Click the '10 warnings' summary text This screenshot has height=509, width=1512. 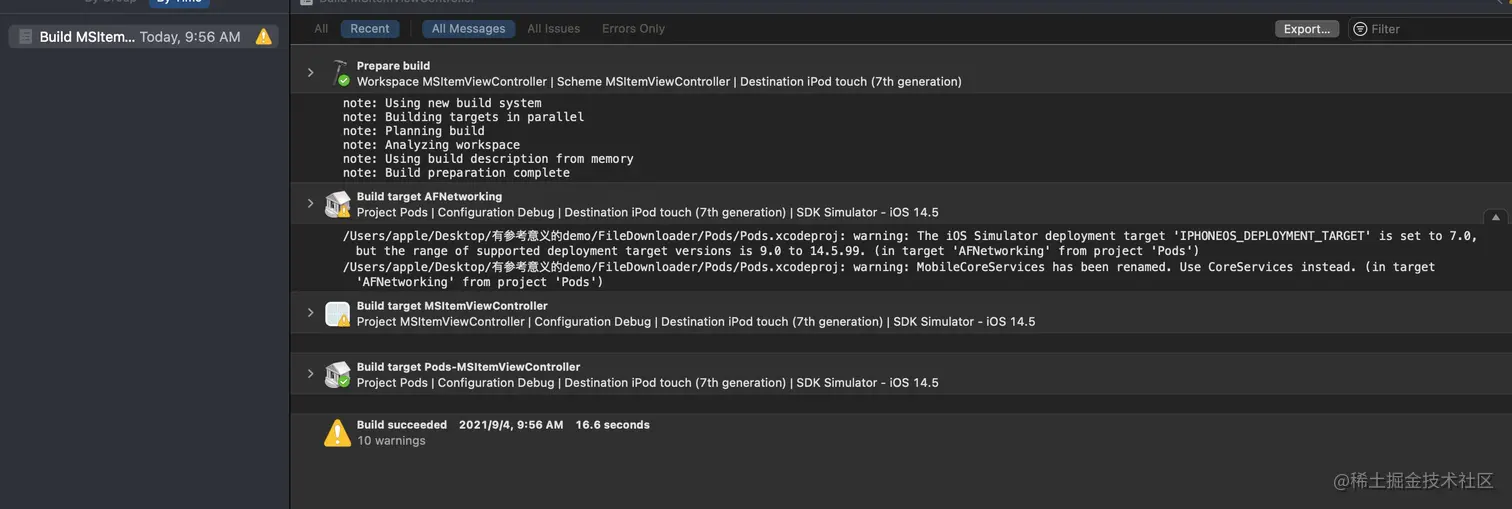click(391, 441)
